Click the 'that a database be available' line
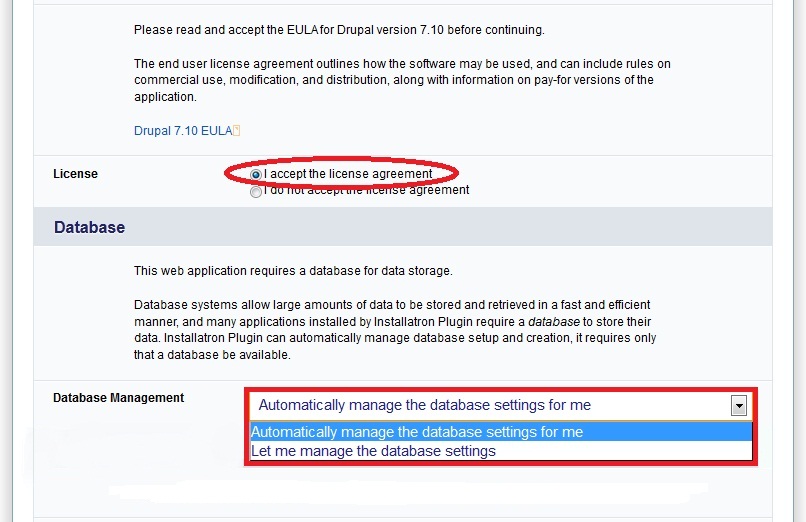The height and width of the screenshot is (522, 806). 212,355
